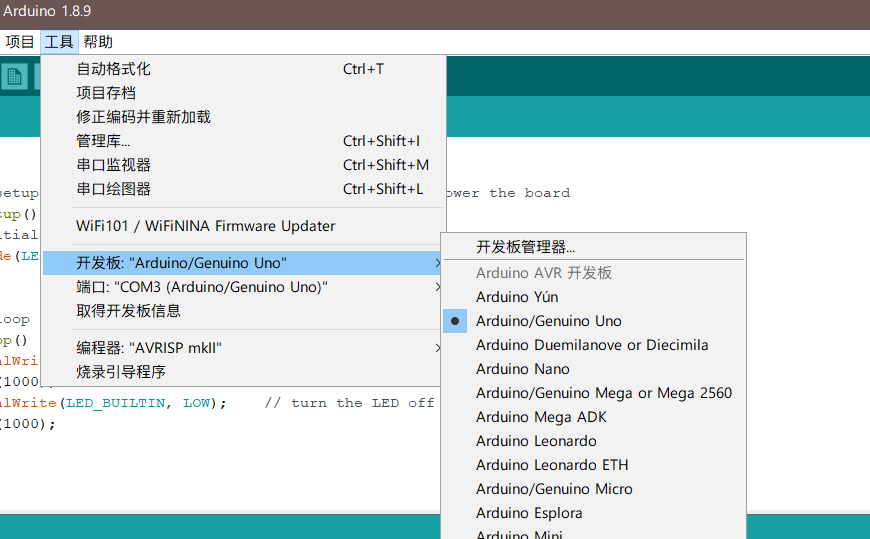Choose 烧录引导程序 burn bootloader
870x539 pixels.
coord(243,372)
